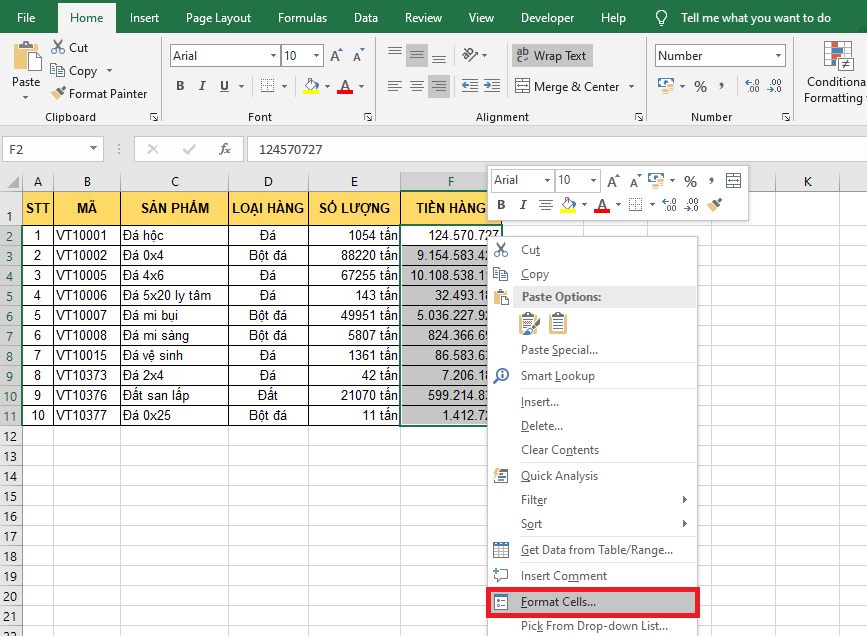
Task: Open the Number format dropdown
Action: (x=778, y=56)
